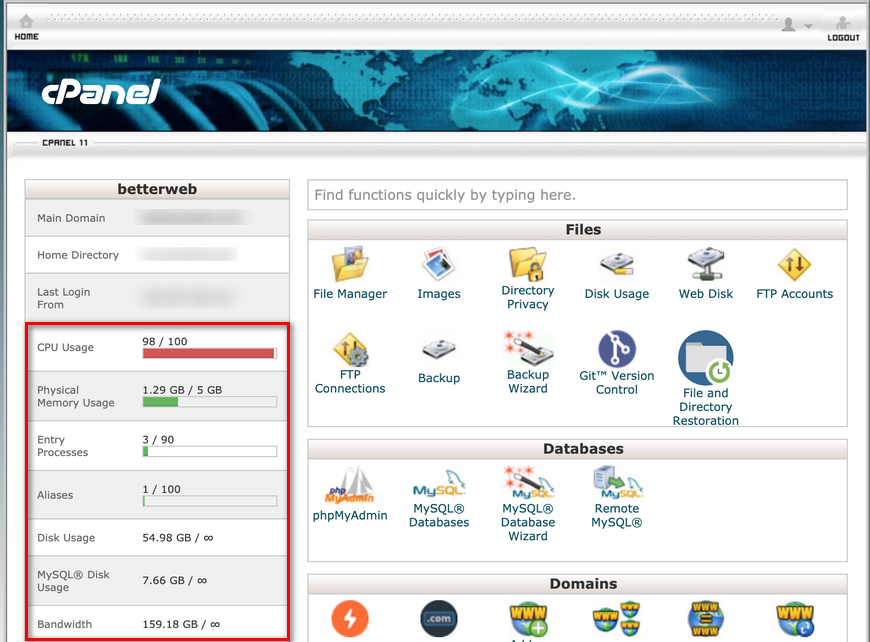Click the 'Main Domain' row label
This screenshot has height=642, width=870.
(71, 218)
